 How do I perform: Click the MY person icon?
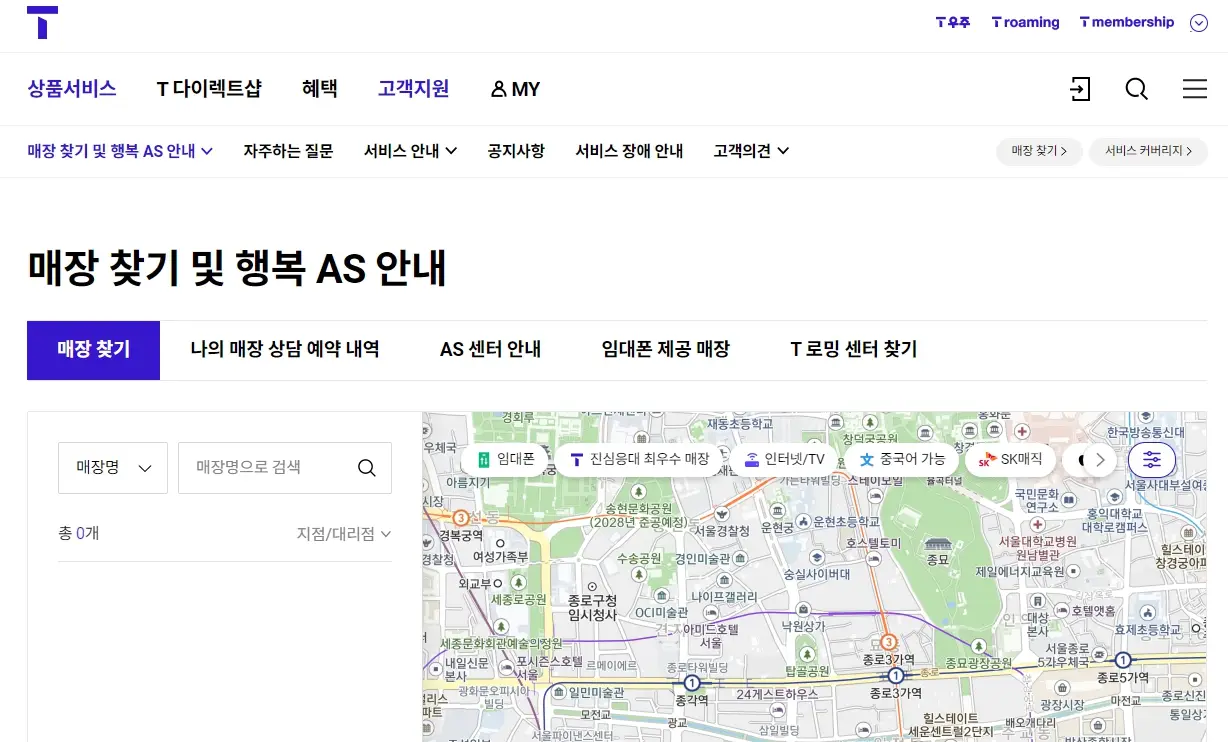(x=499, y=89)
